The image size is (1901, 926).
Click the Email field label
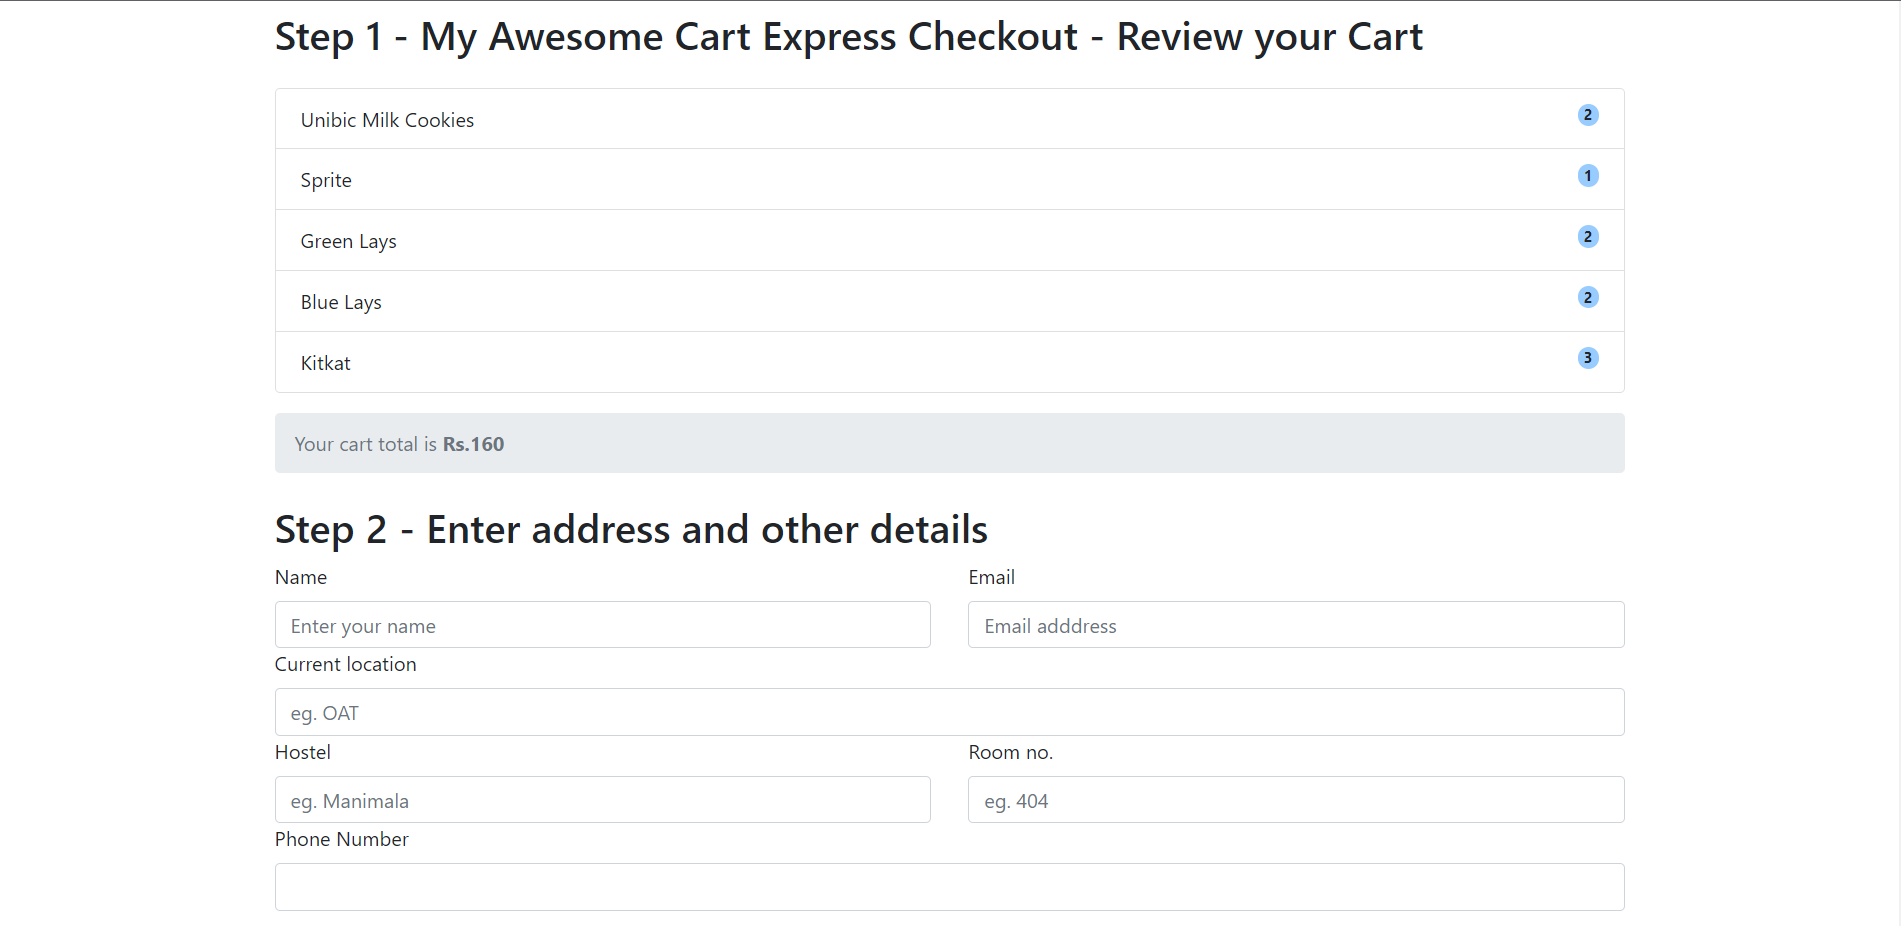coord(991,577)
